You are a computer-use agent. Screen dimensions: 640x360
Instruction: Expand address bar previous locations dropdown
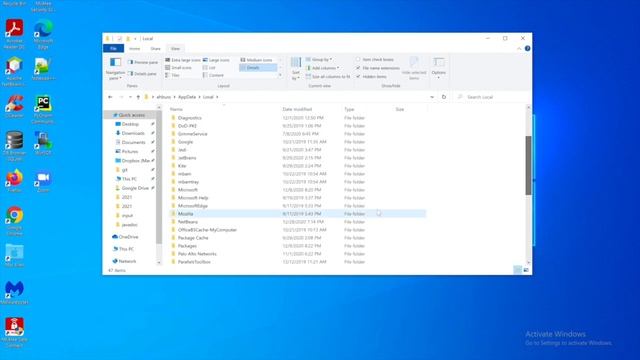click(x=432, y=97)
